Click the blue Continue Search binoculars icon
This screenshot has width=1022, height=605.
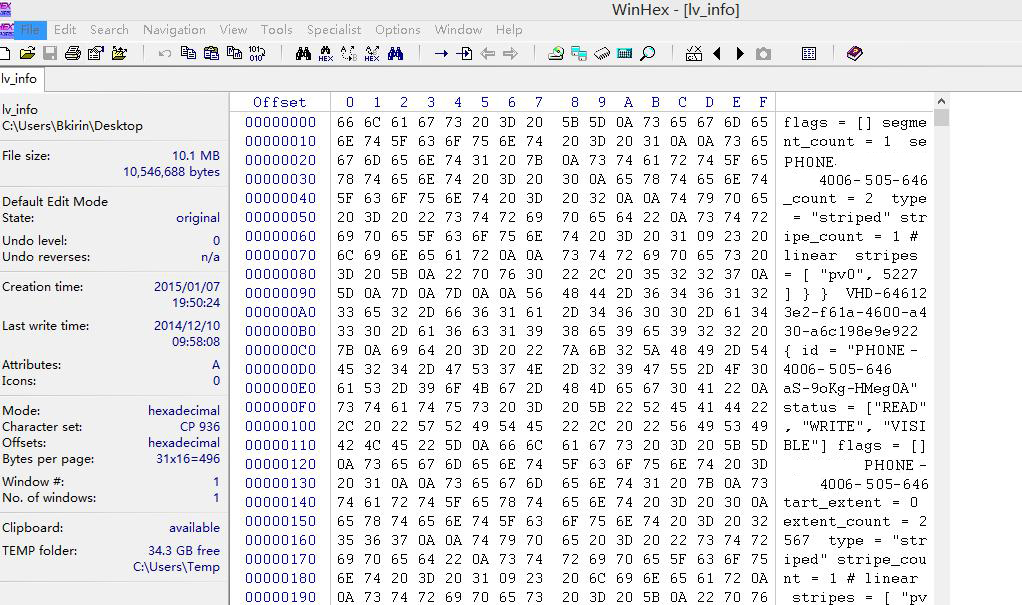pos(395,53)
